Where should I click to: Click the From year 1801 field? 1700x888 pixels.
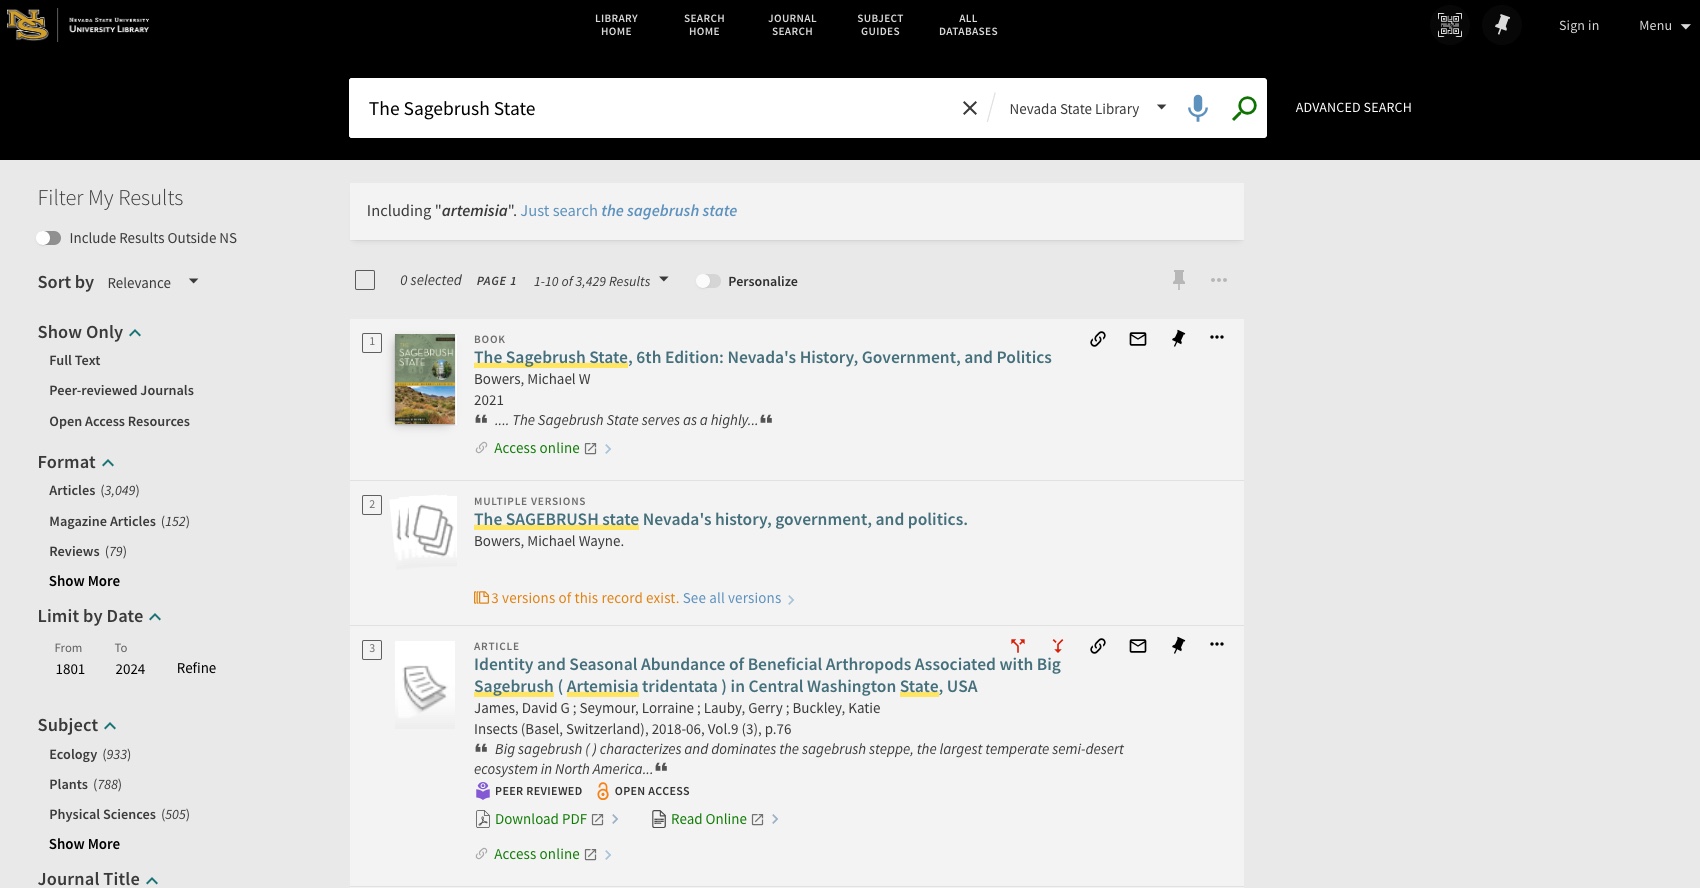point(70,669)
